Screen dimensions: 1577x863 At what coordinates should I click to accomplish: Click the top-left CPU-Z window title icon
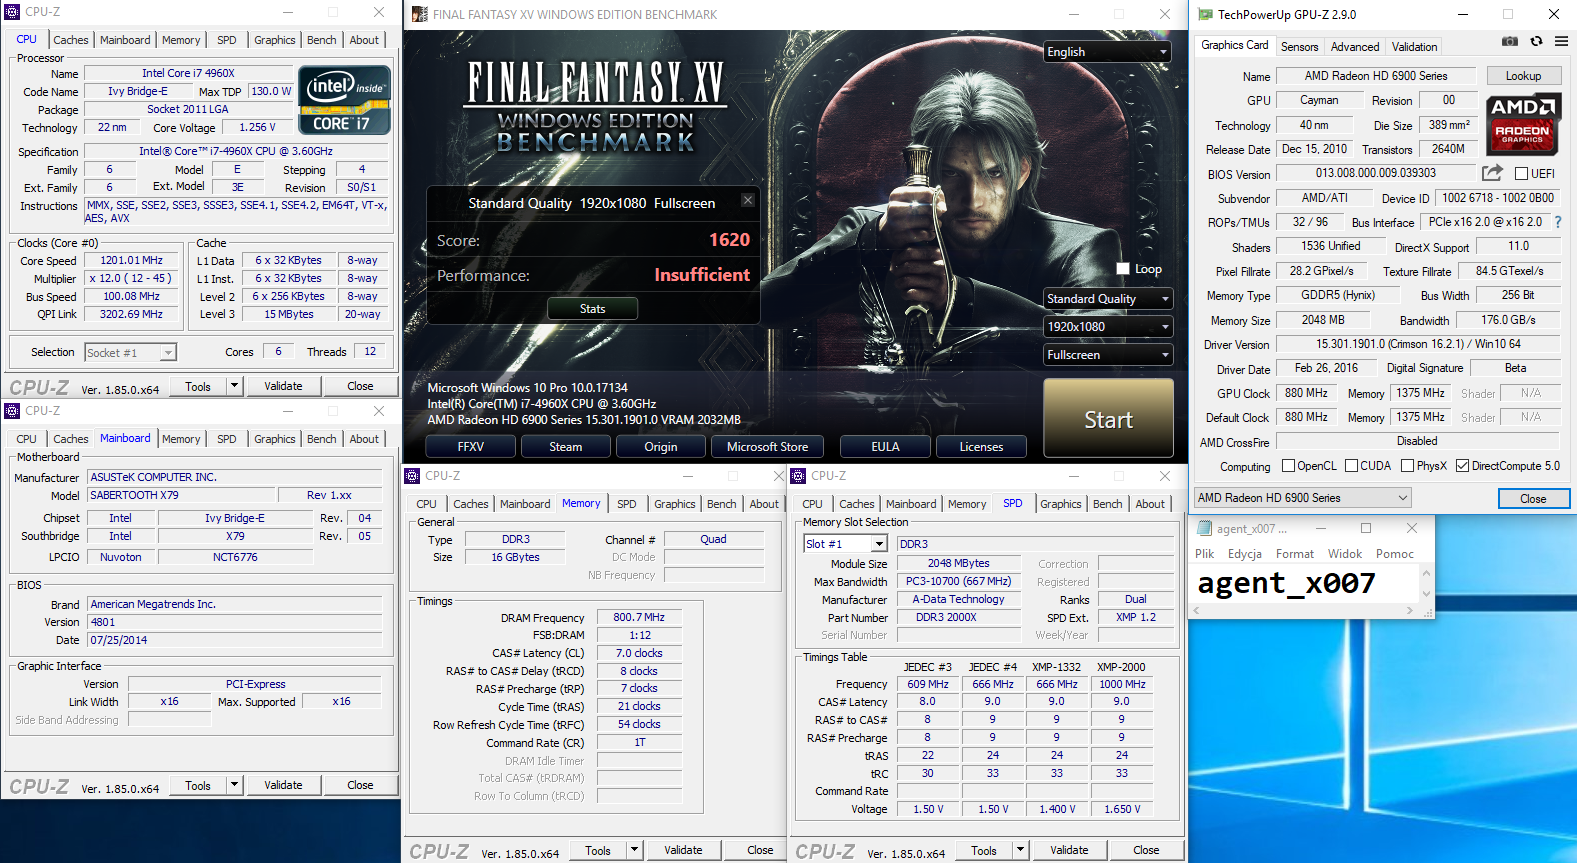coord(12,12)
